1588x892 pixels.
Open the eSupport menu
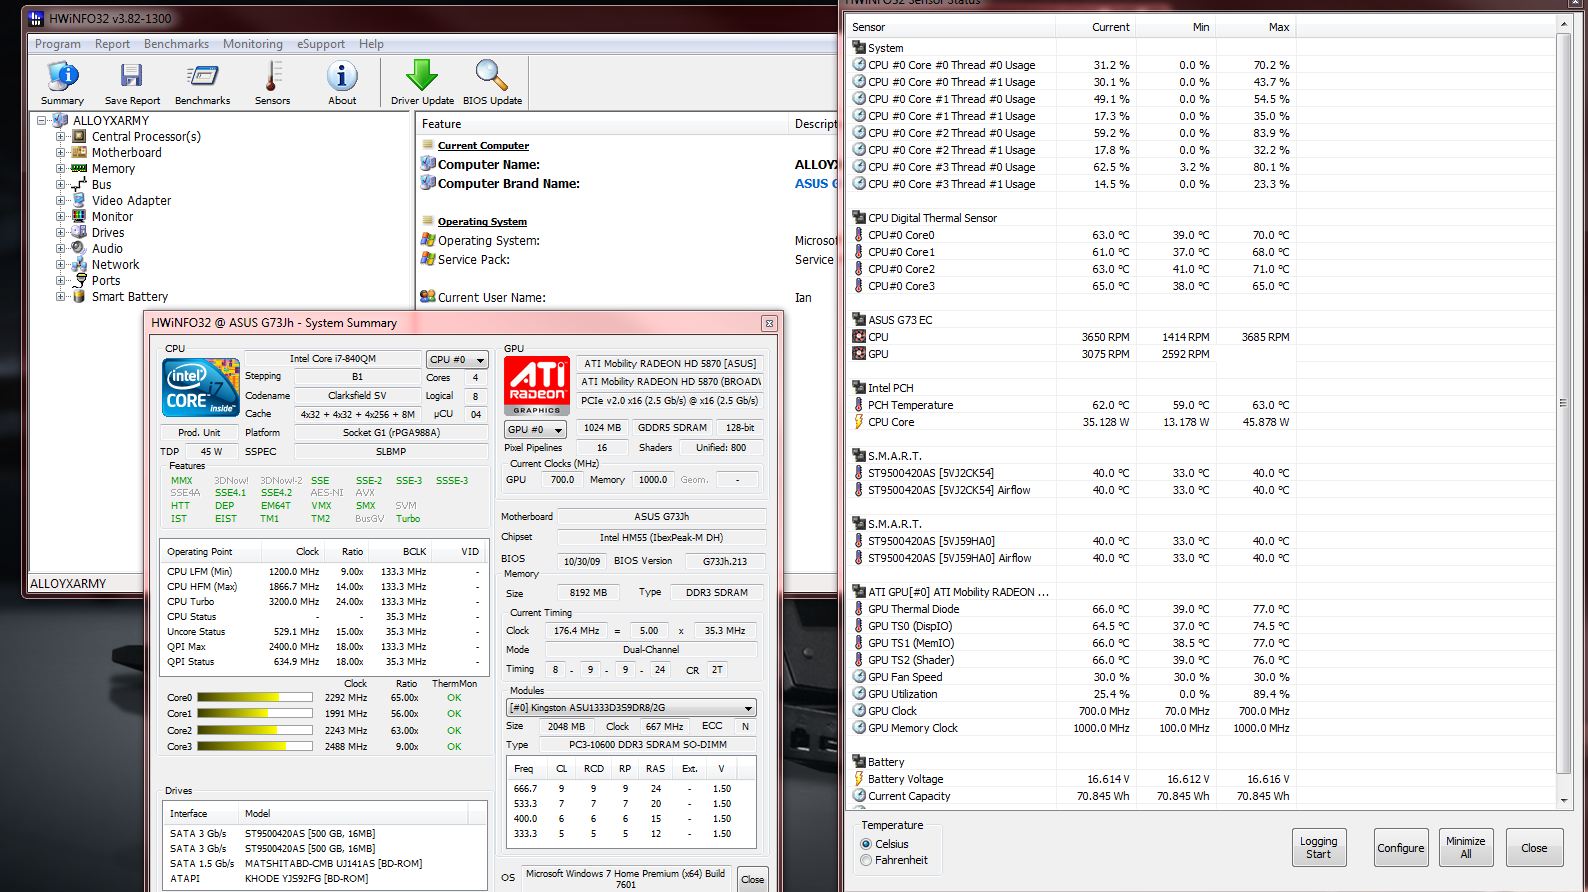coord(321,44)
